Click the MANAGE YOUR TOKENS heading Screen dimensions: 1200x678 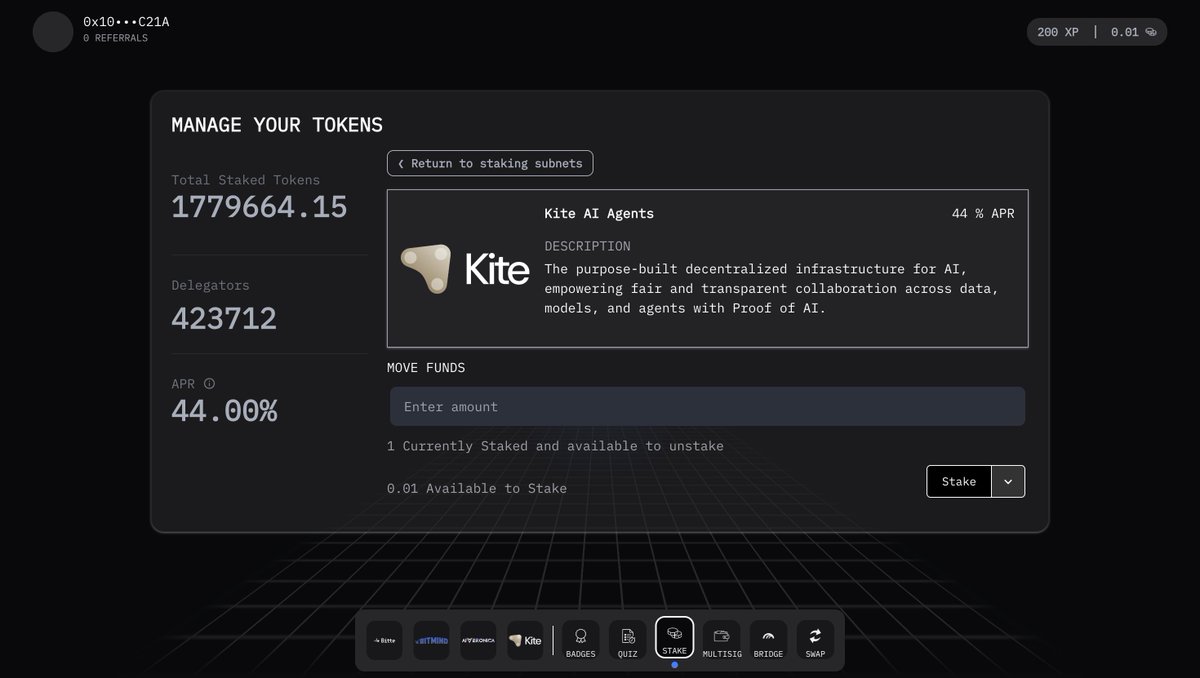click(x=277, y=125)
